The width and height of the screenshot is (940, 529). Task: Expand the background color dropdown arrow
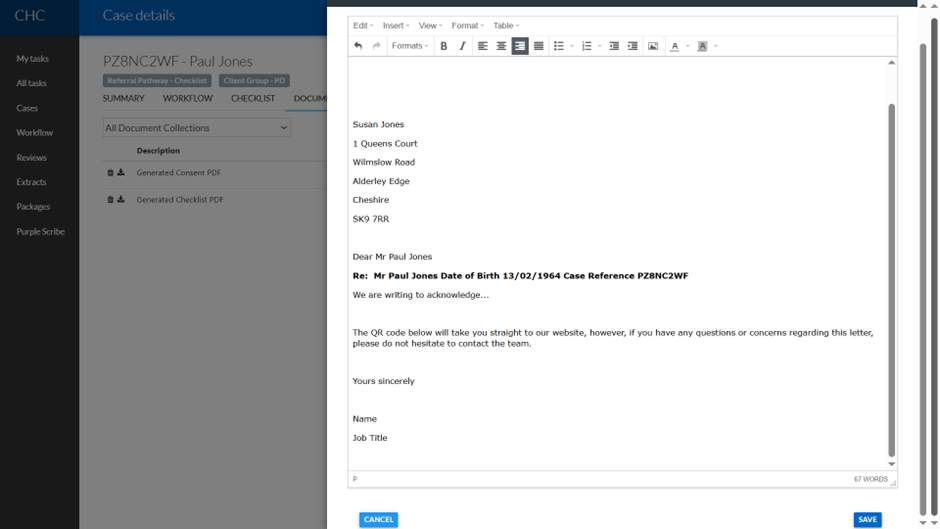click(716, 46)
